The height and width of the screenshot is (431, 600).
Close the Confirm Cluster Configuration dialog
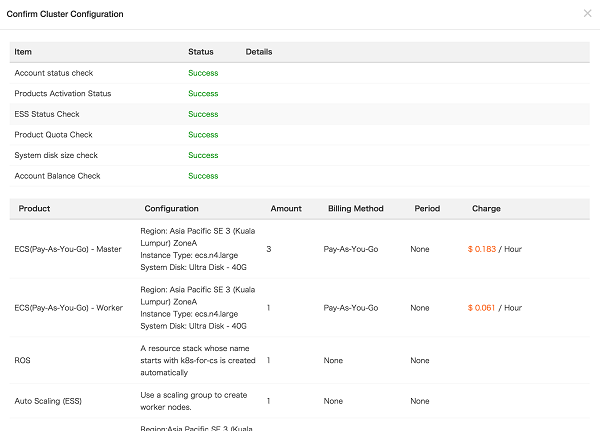587,14
